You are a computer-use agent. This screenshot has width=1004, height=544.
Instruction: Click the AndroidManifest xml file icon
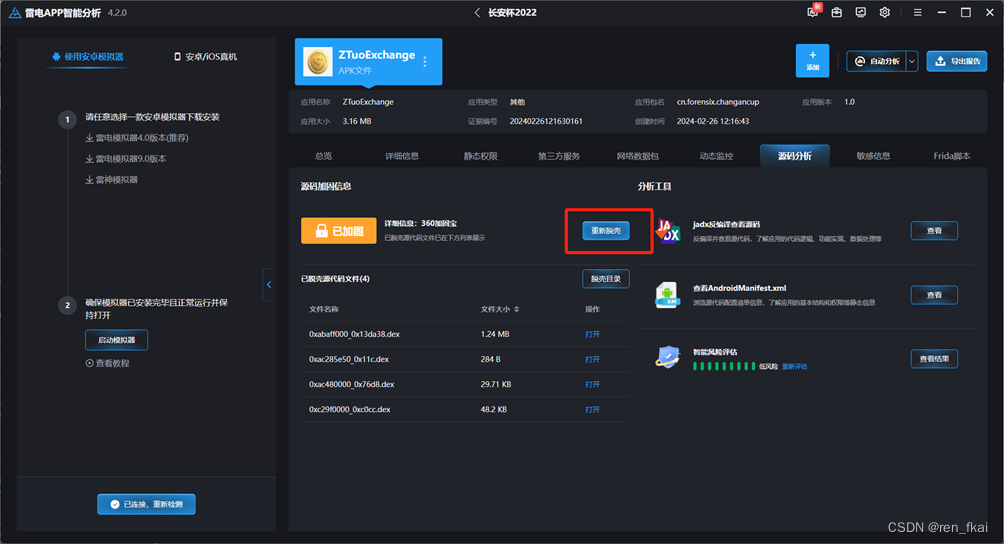point(668,294)
